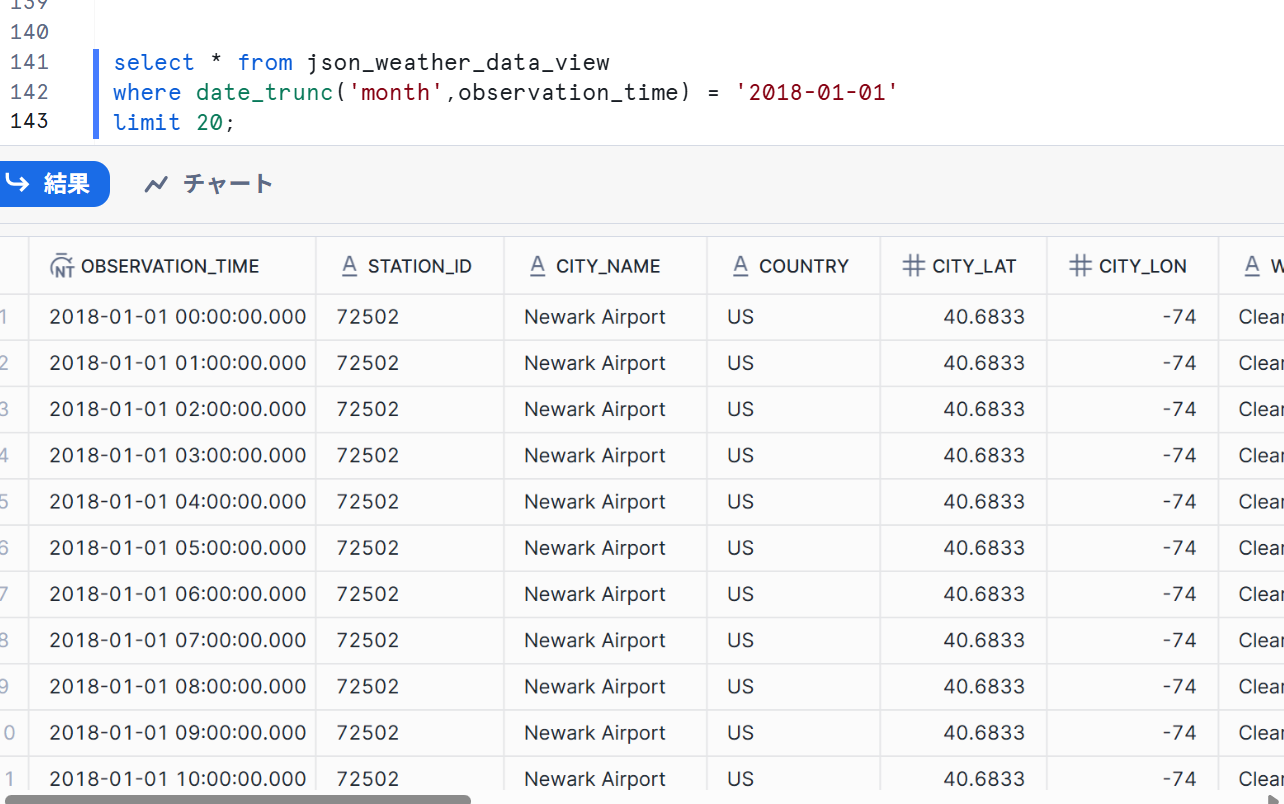Image resolution: width=1284 pixels, height=804 pixels.
Task: Click row number 8 in results grid
Action: [5, 640]
